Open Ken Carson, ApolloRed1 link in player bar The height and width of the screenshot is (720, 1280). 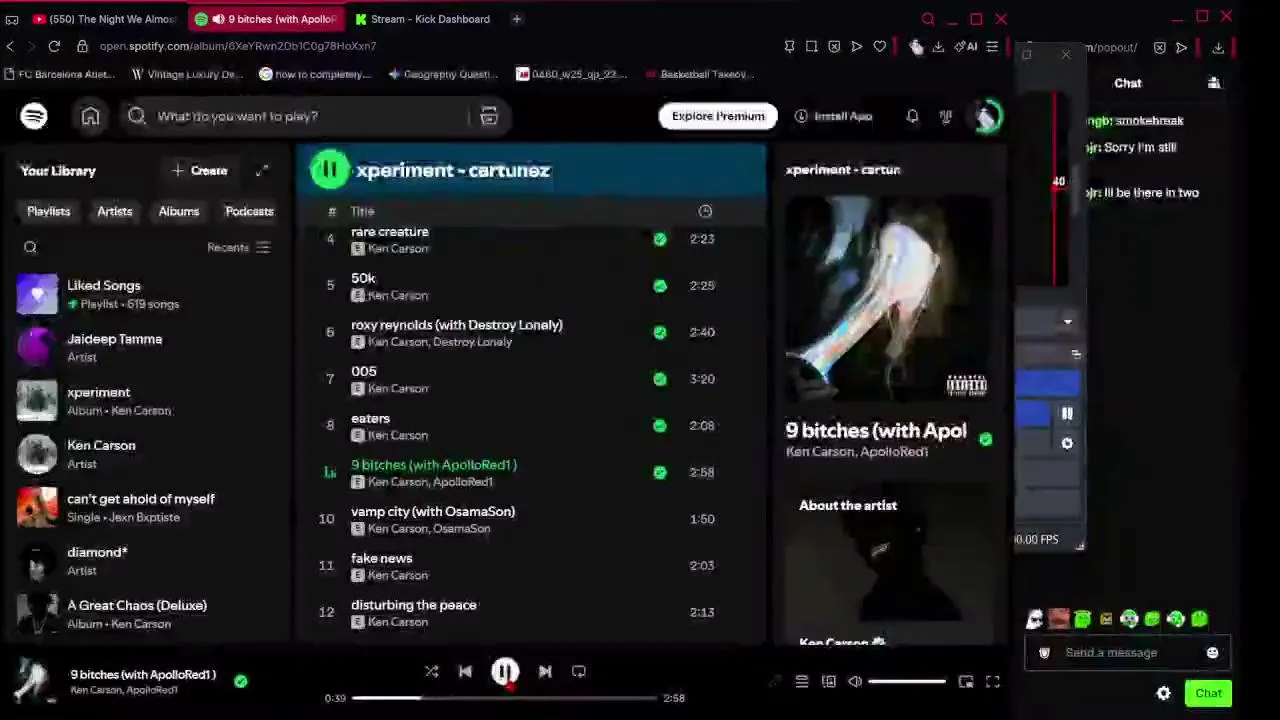tap(124, 690)
